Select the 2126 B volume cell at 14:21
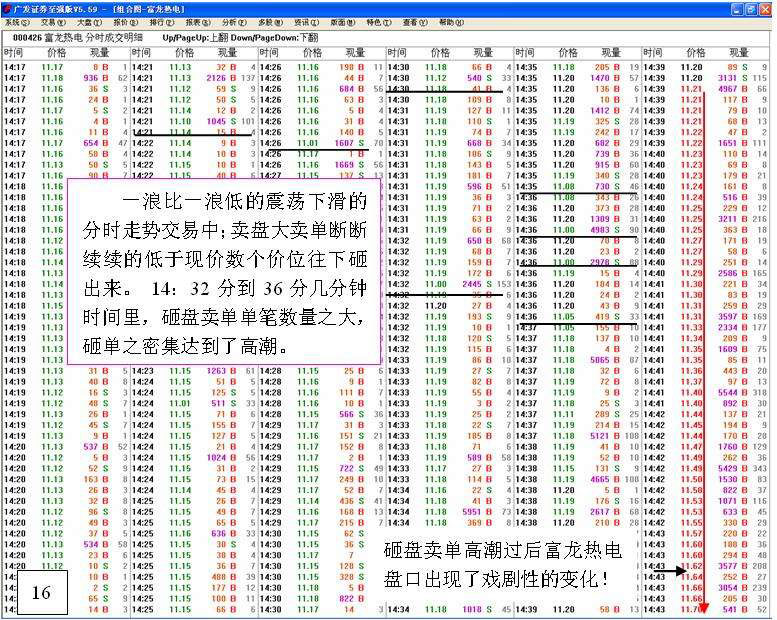Viewport: 777px width, 620px height. (221, 78)
